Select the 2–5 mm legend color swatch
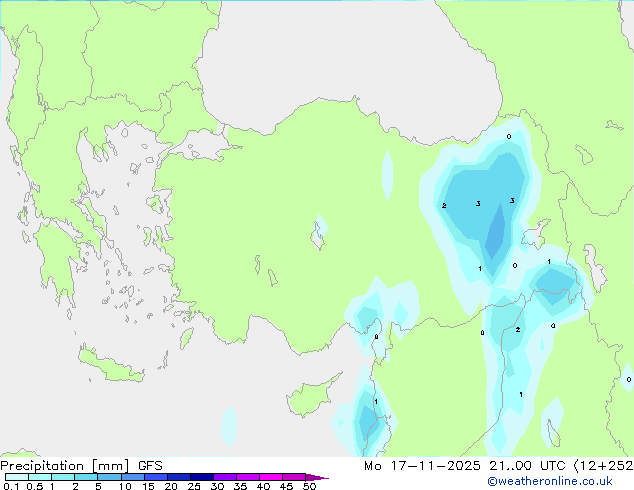This screenshot has height=490, width=634. [x=86, y=477]
